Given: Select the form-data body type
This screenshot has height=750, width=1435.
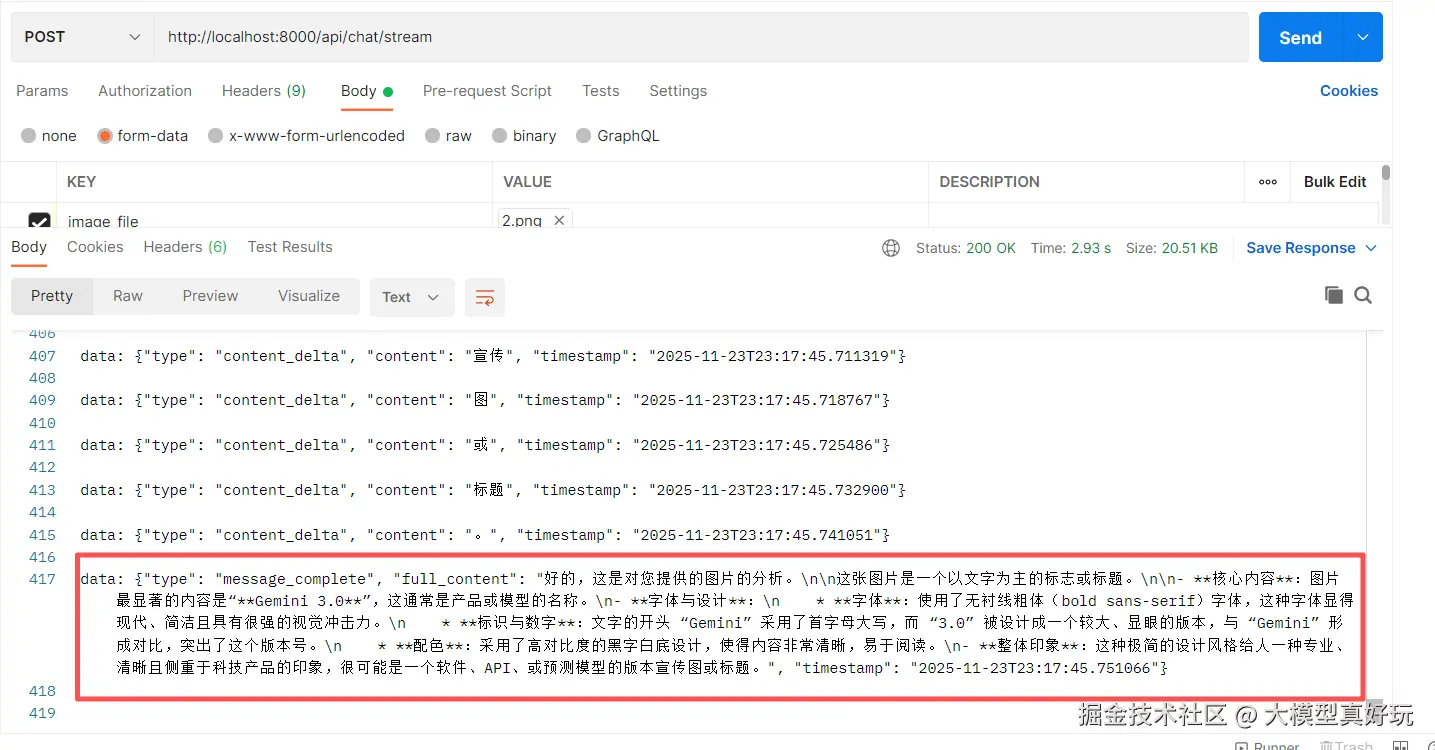Looking at the screenshot, I should (x=142, y=135).
